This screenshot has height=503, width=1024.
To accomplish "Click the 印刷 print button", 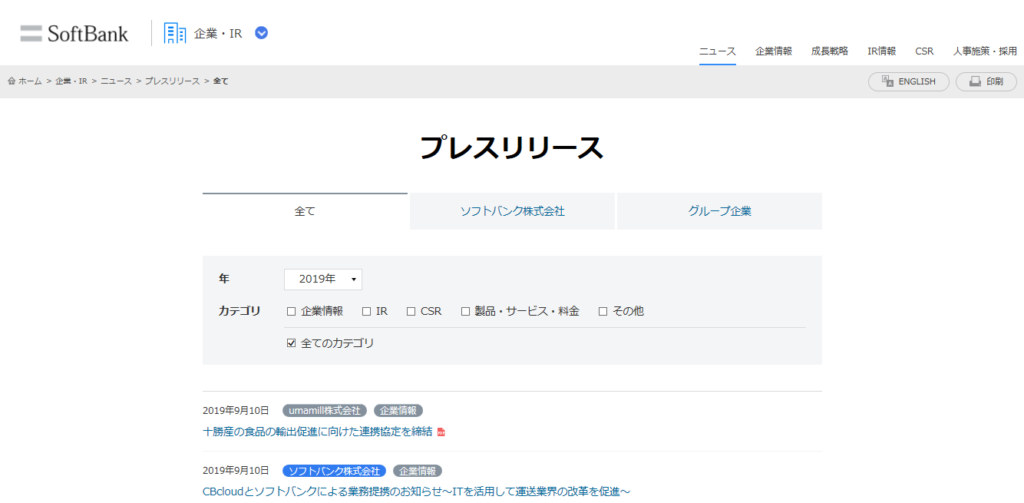I will point(986,82).
